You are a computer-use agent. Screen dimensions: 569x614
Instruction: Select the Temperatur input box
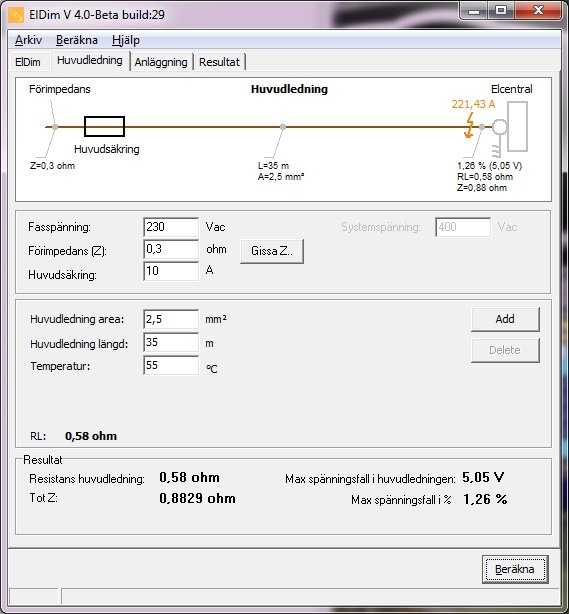point(171,365)
